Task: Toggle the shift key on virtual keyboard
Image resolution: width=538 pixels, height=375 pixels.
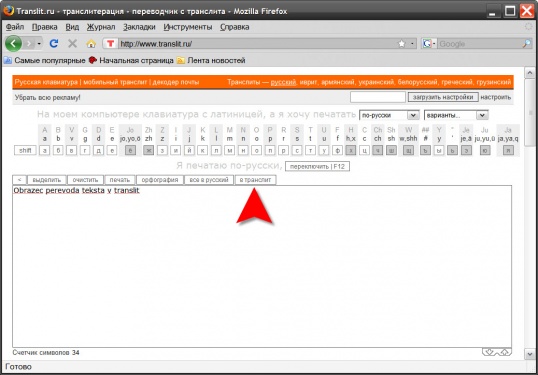Action: point(25,150)
